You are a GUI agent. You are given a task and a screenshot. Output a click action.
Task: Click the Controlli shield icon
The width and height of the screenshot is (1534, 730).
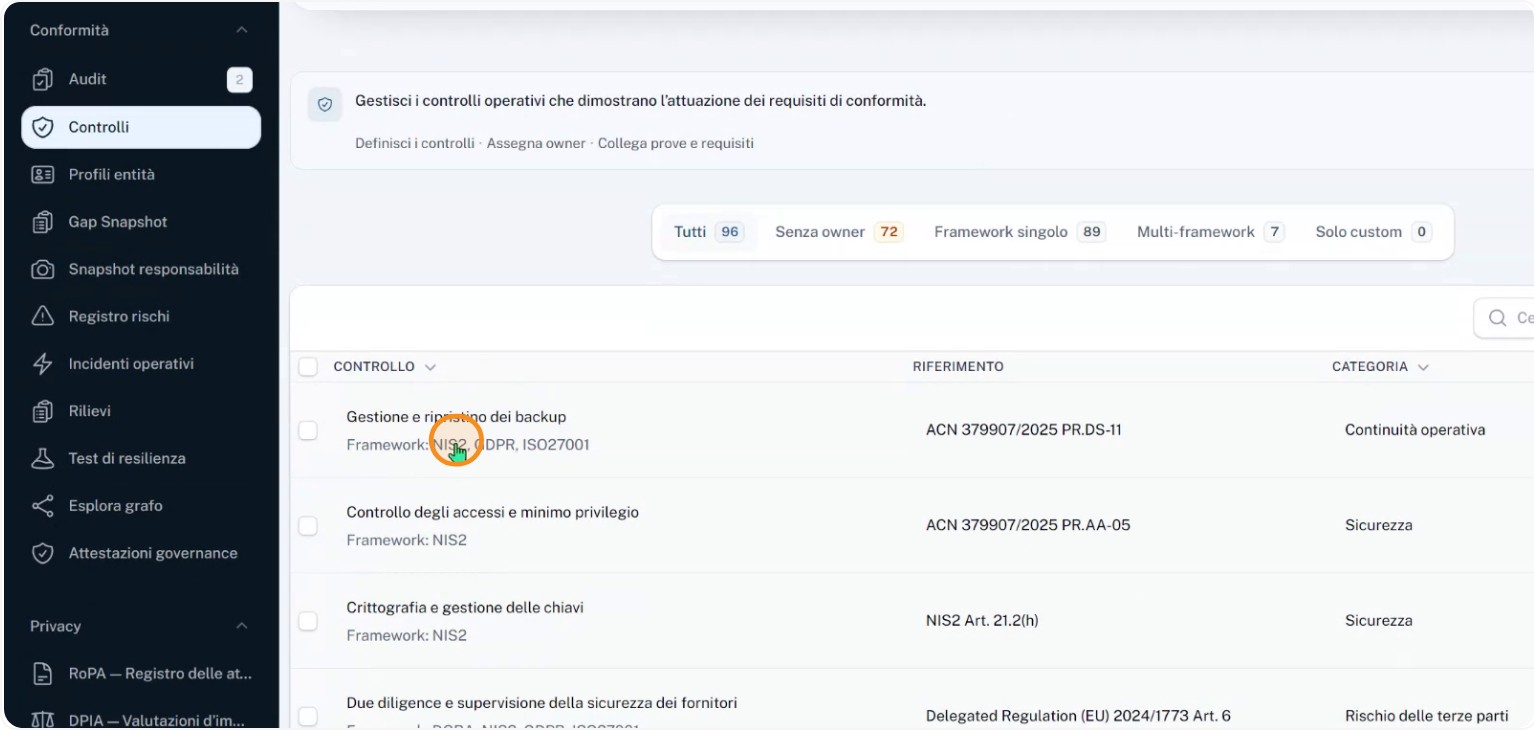pos(42,127)
